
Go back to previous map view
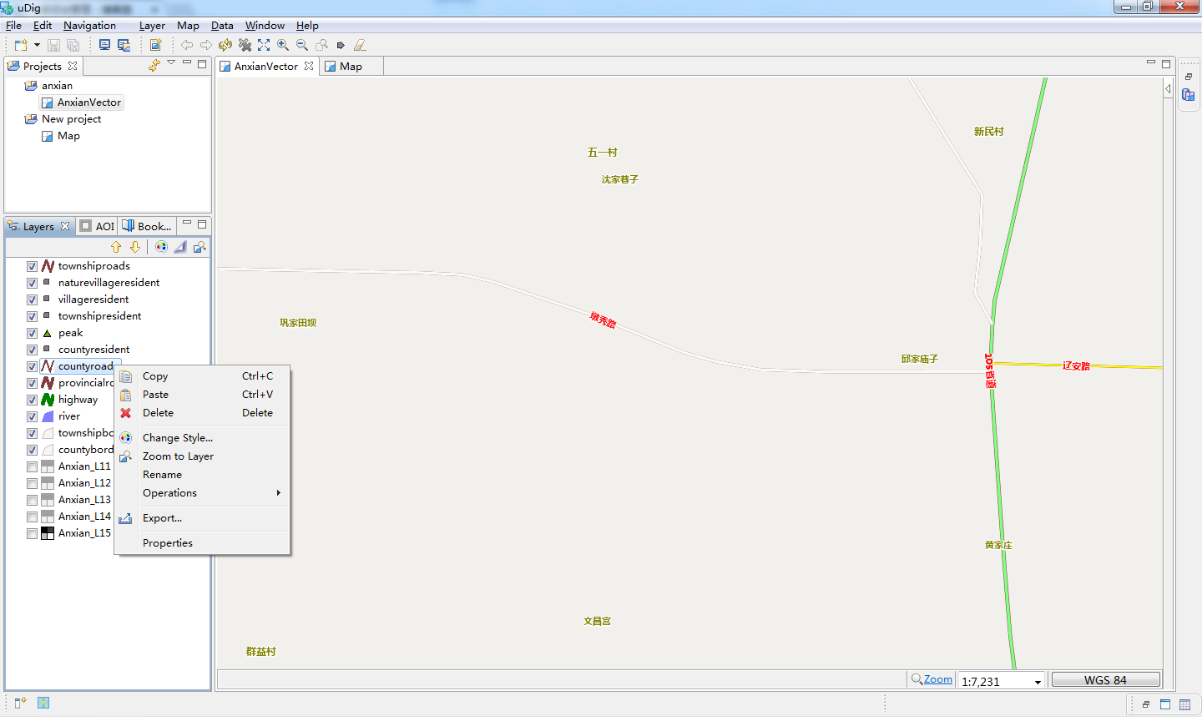coord(187,45)
